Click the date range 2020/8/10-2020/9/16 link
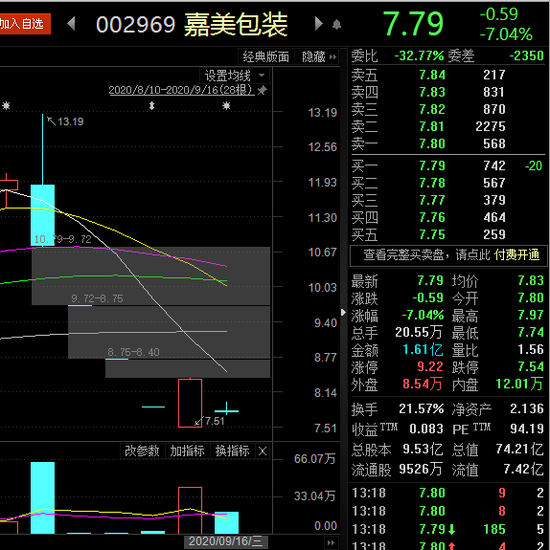The height and width of the screenshot is (550, 550). (181, 90)
